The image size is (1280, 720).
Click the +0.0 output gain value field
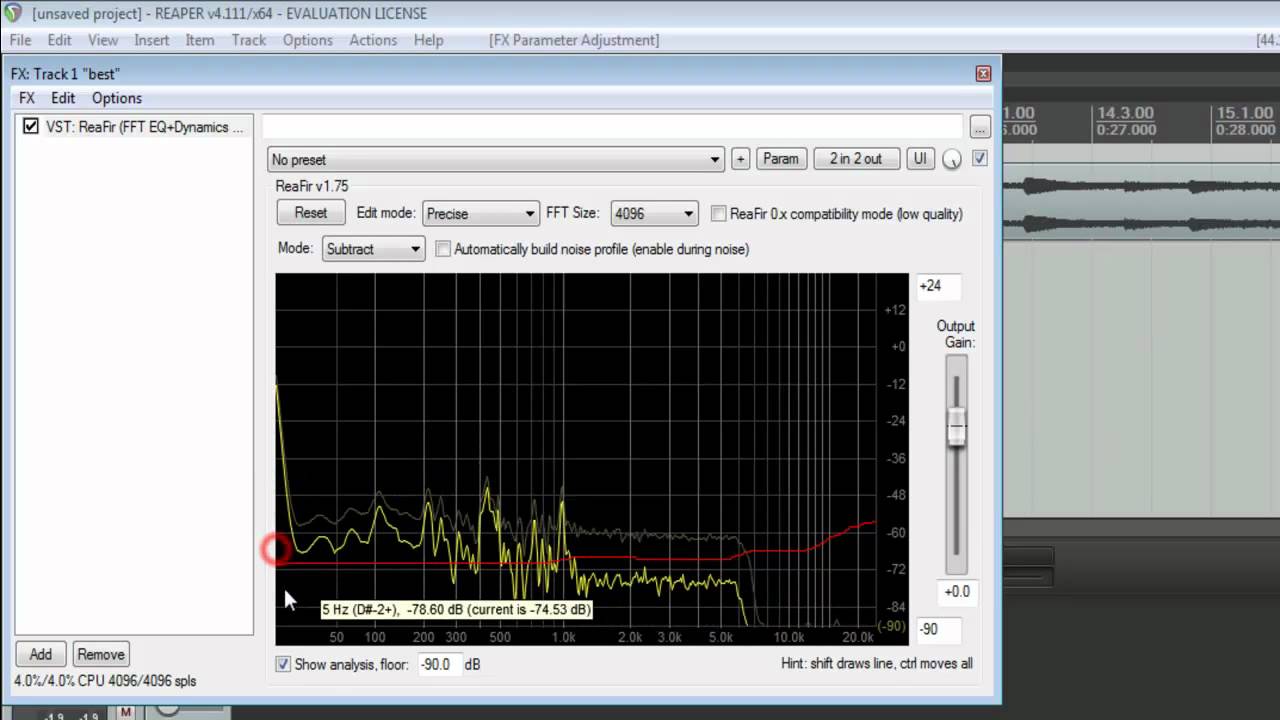(x=957, y=591)
